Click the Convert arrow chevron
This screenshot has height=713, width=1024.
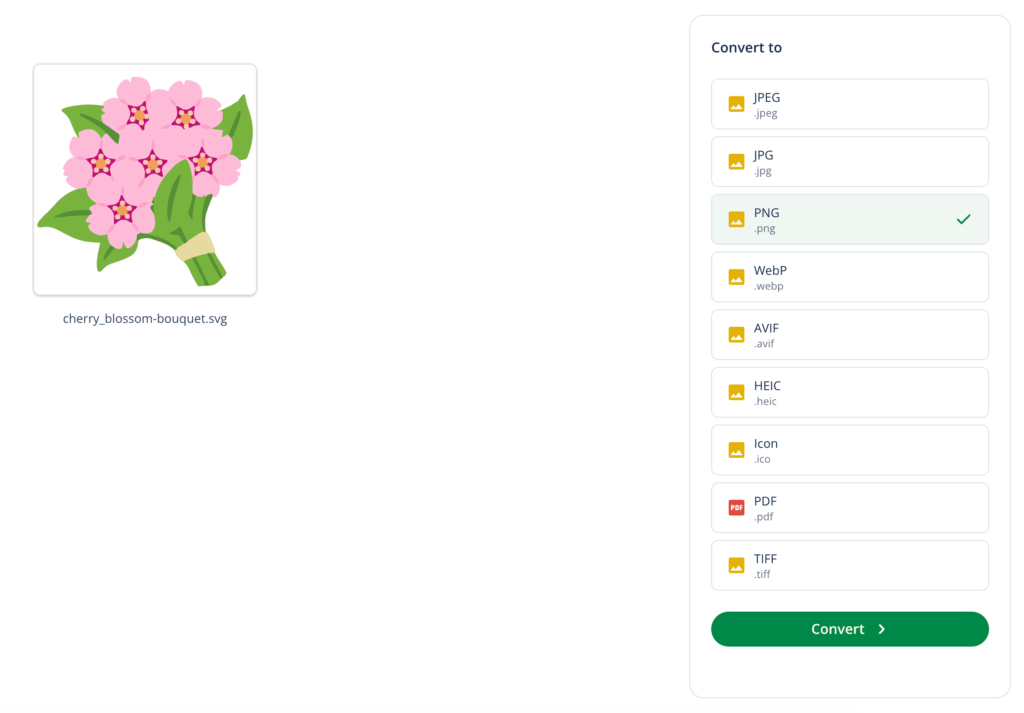[x=881, y=629]
